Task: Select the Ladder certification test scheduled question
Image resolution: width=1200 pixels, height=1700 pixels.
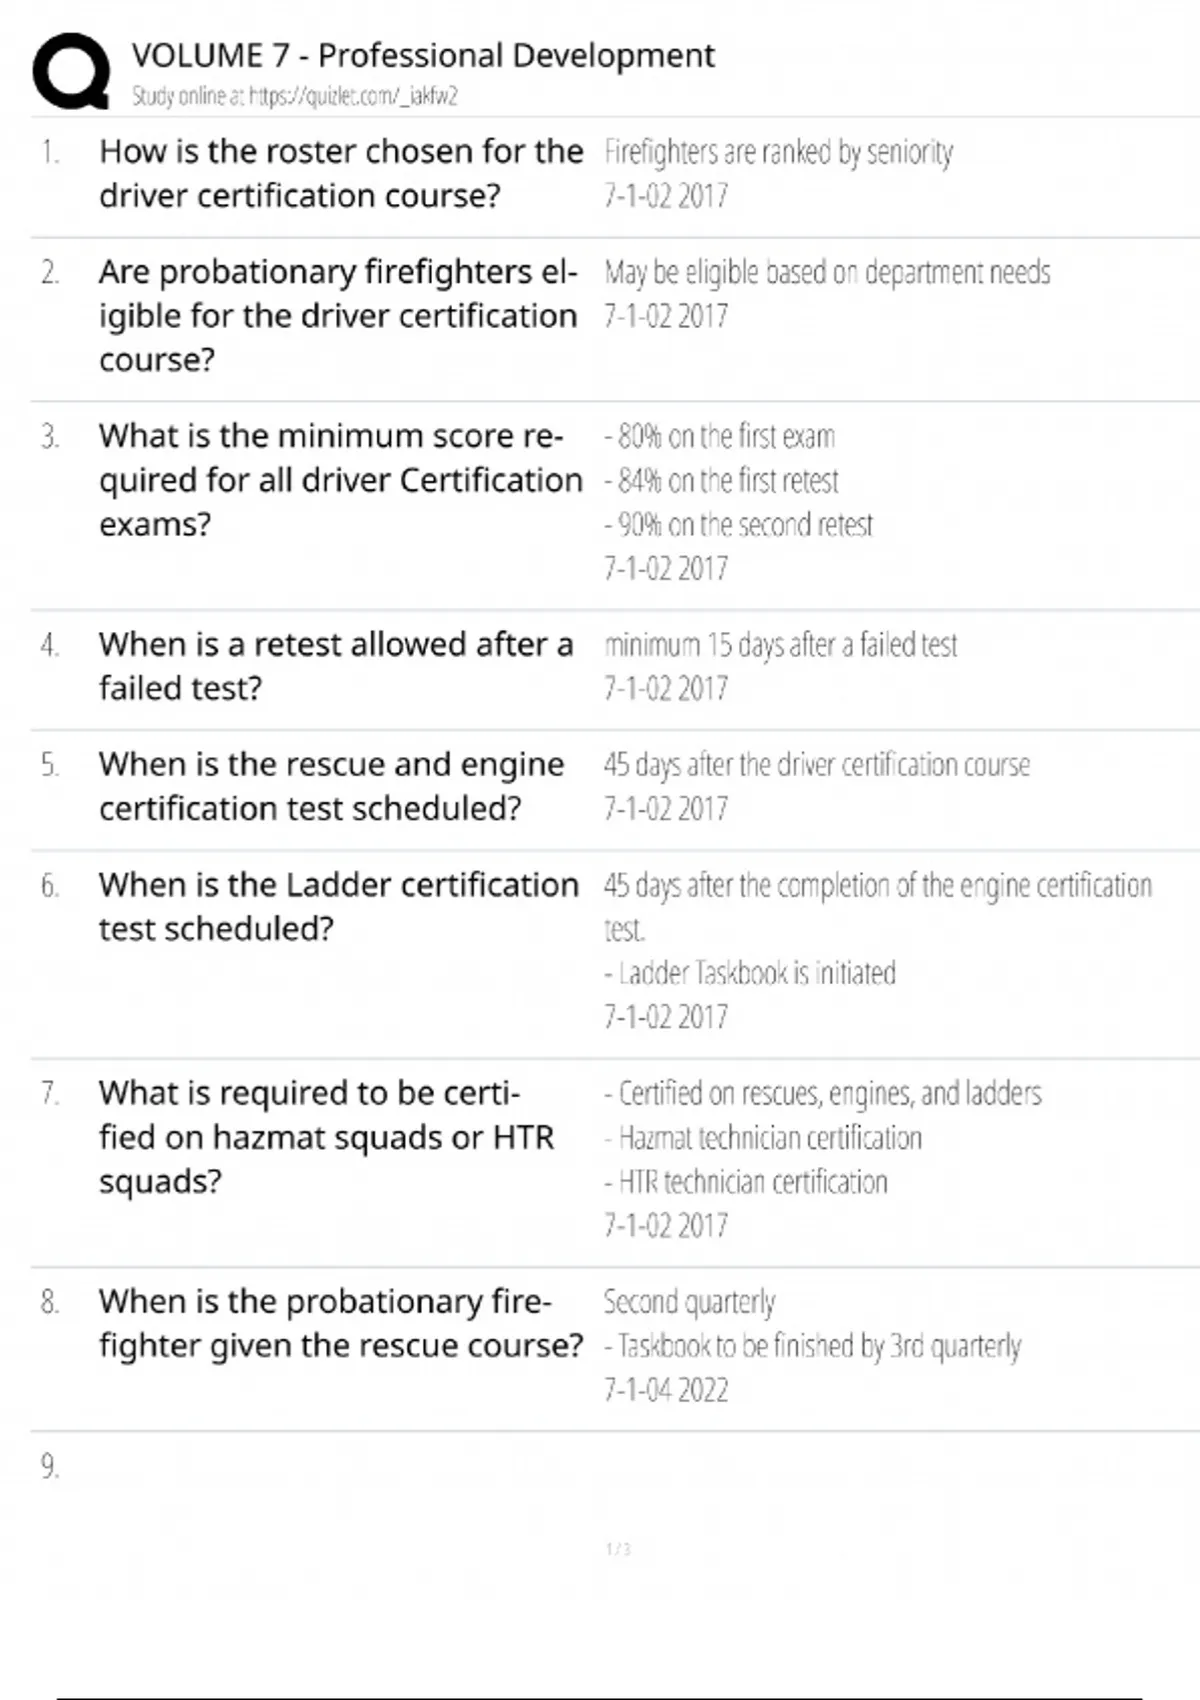Action: (x=338, y=906)
